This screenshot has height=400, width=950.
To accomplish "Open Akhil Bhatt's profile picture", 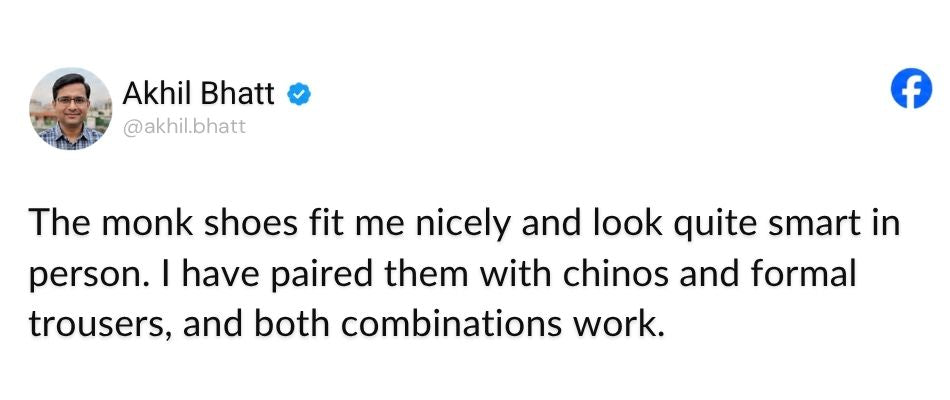I will pos(71,108).
